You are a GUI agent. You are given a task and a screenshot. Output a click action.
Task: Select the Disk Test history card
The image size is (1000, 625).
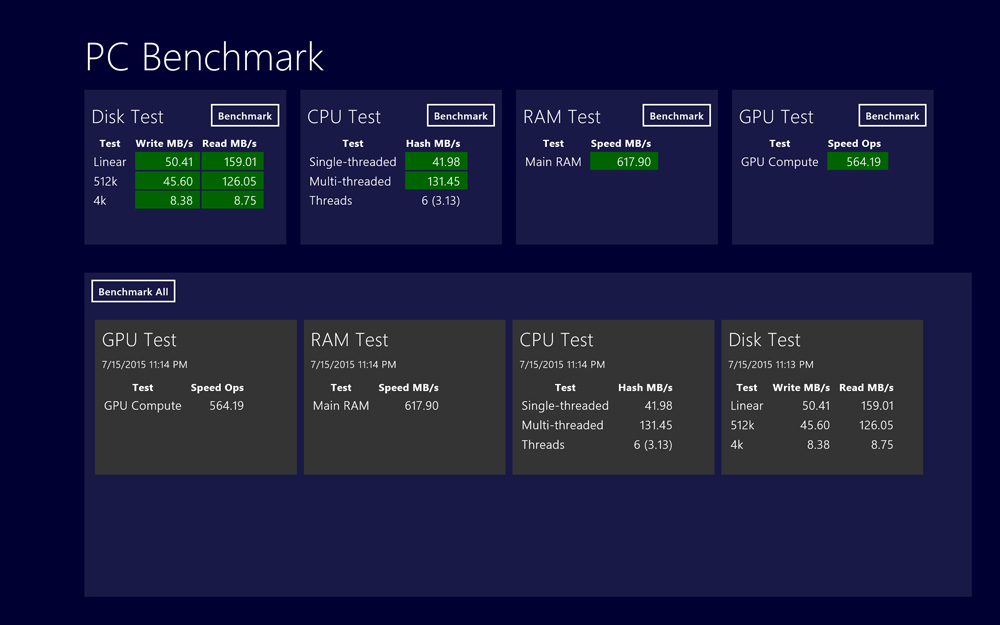[x=822, y=397]
